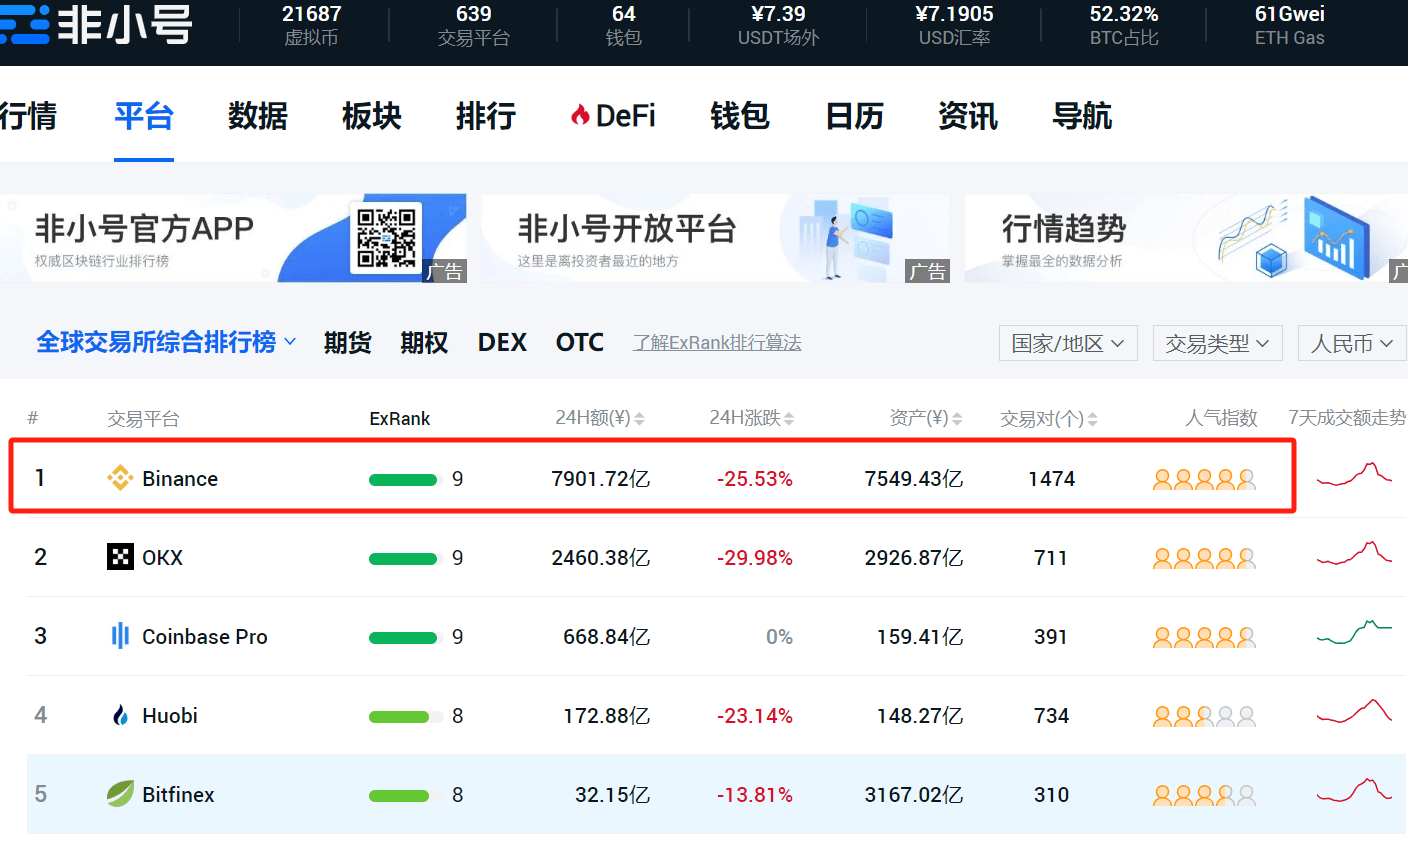Screen dimensions: 1408x841
Task: Open the DeFi tab
Action: [613, 116]
